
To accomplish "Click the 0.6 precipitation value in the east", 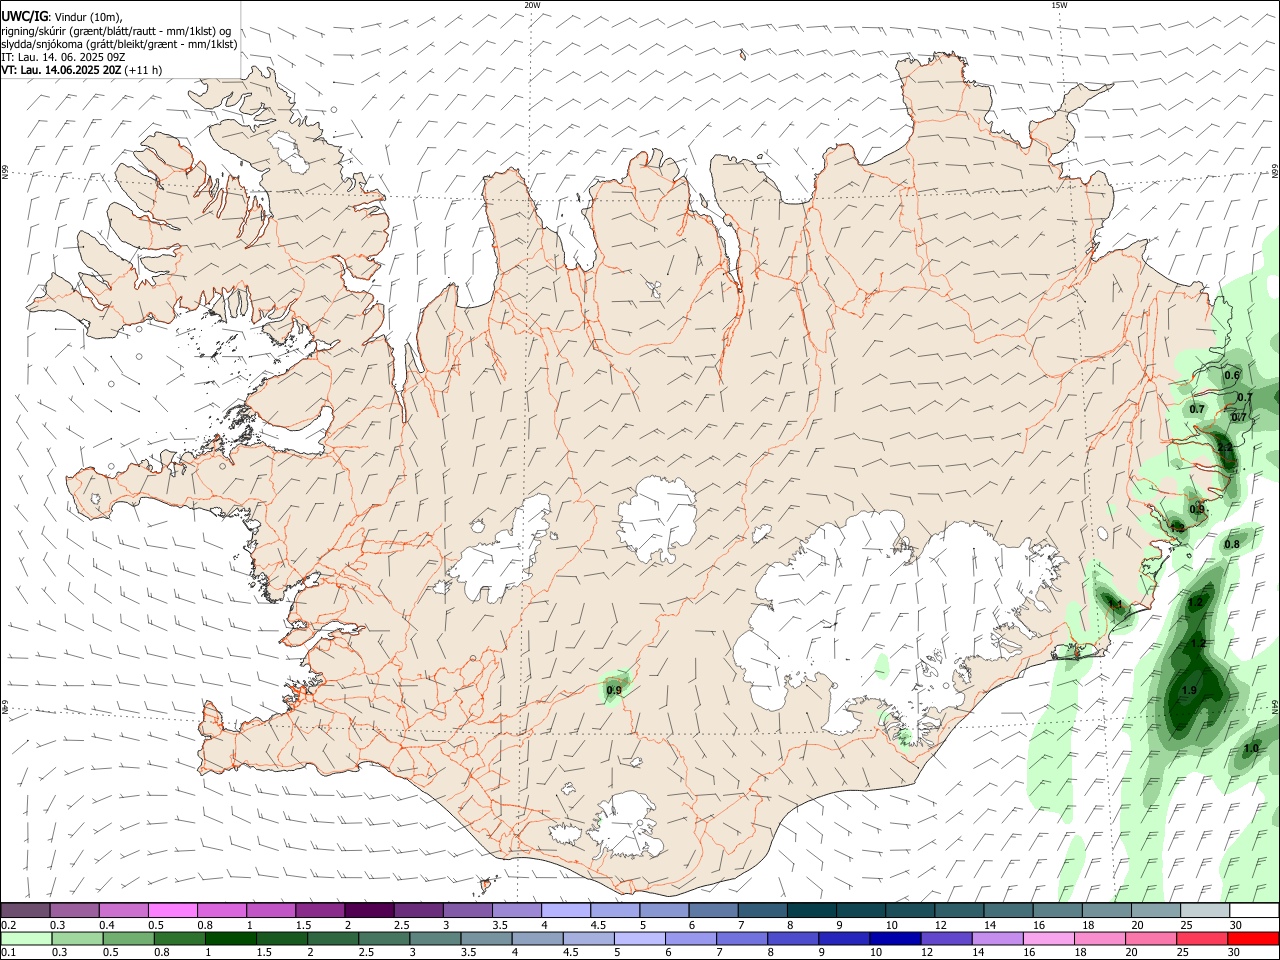I will pos(1232,376).
